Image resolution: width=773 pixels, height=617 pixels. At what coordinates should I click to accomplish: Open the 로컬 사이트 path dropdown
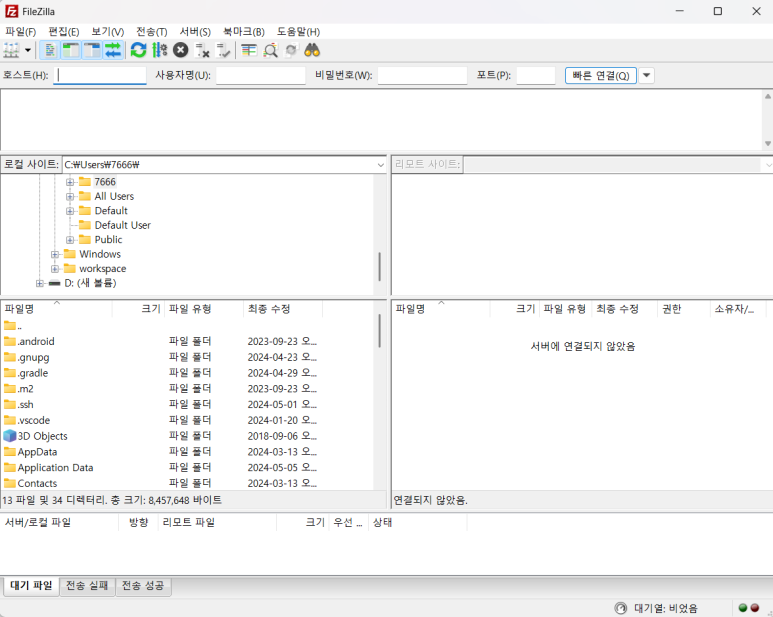[381, 165]
